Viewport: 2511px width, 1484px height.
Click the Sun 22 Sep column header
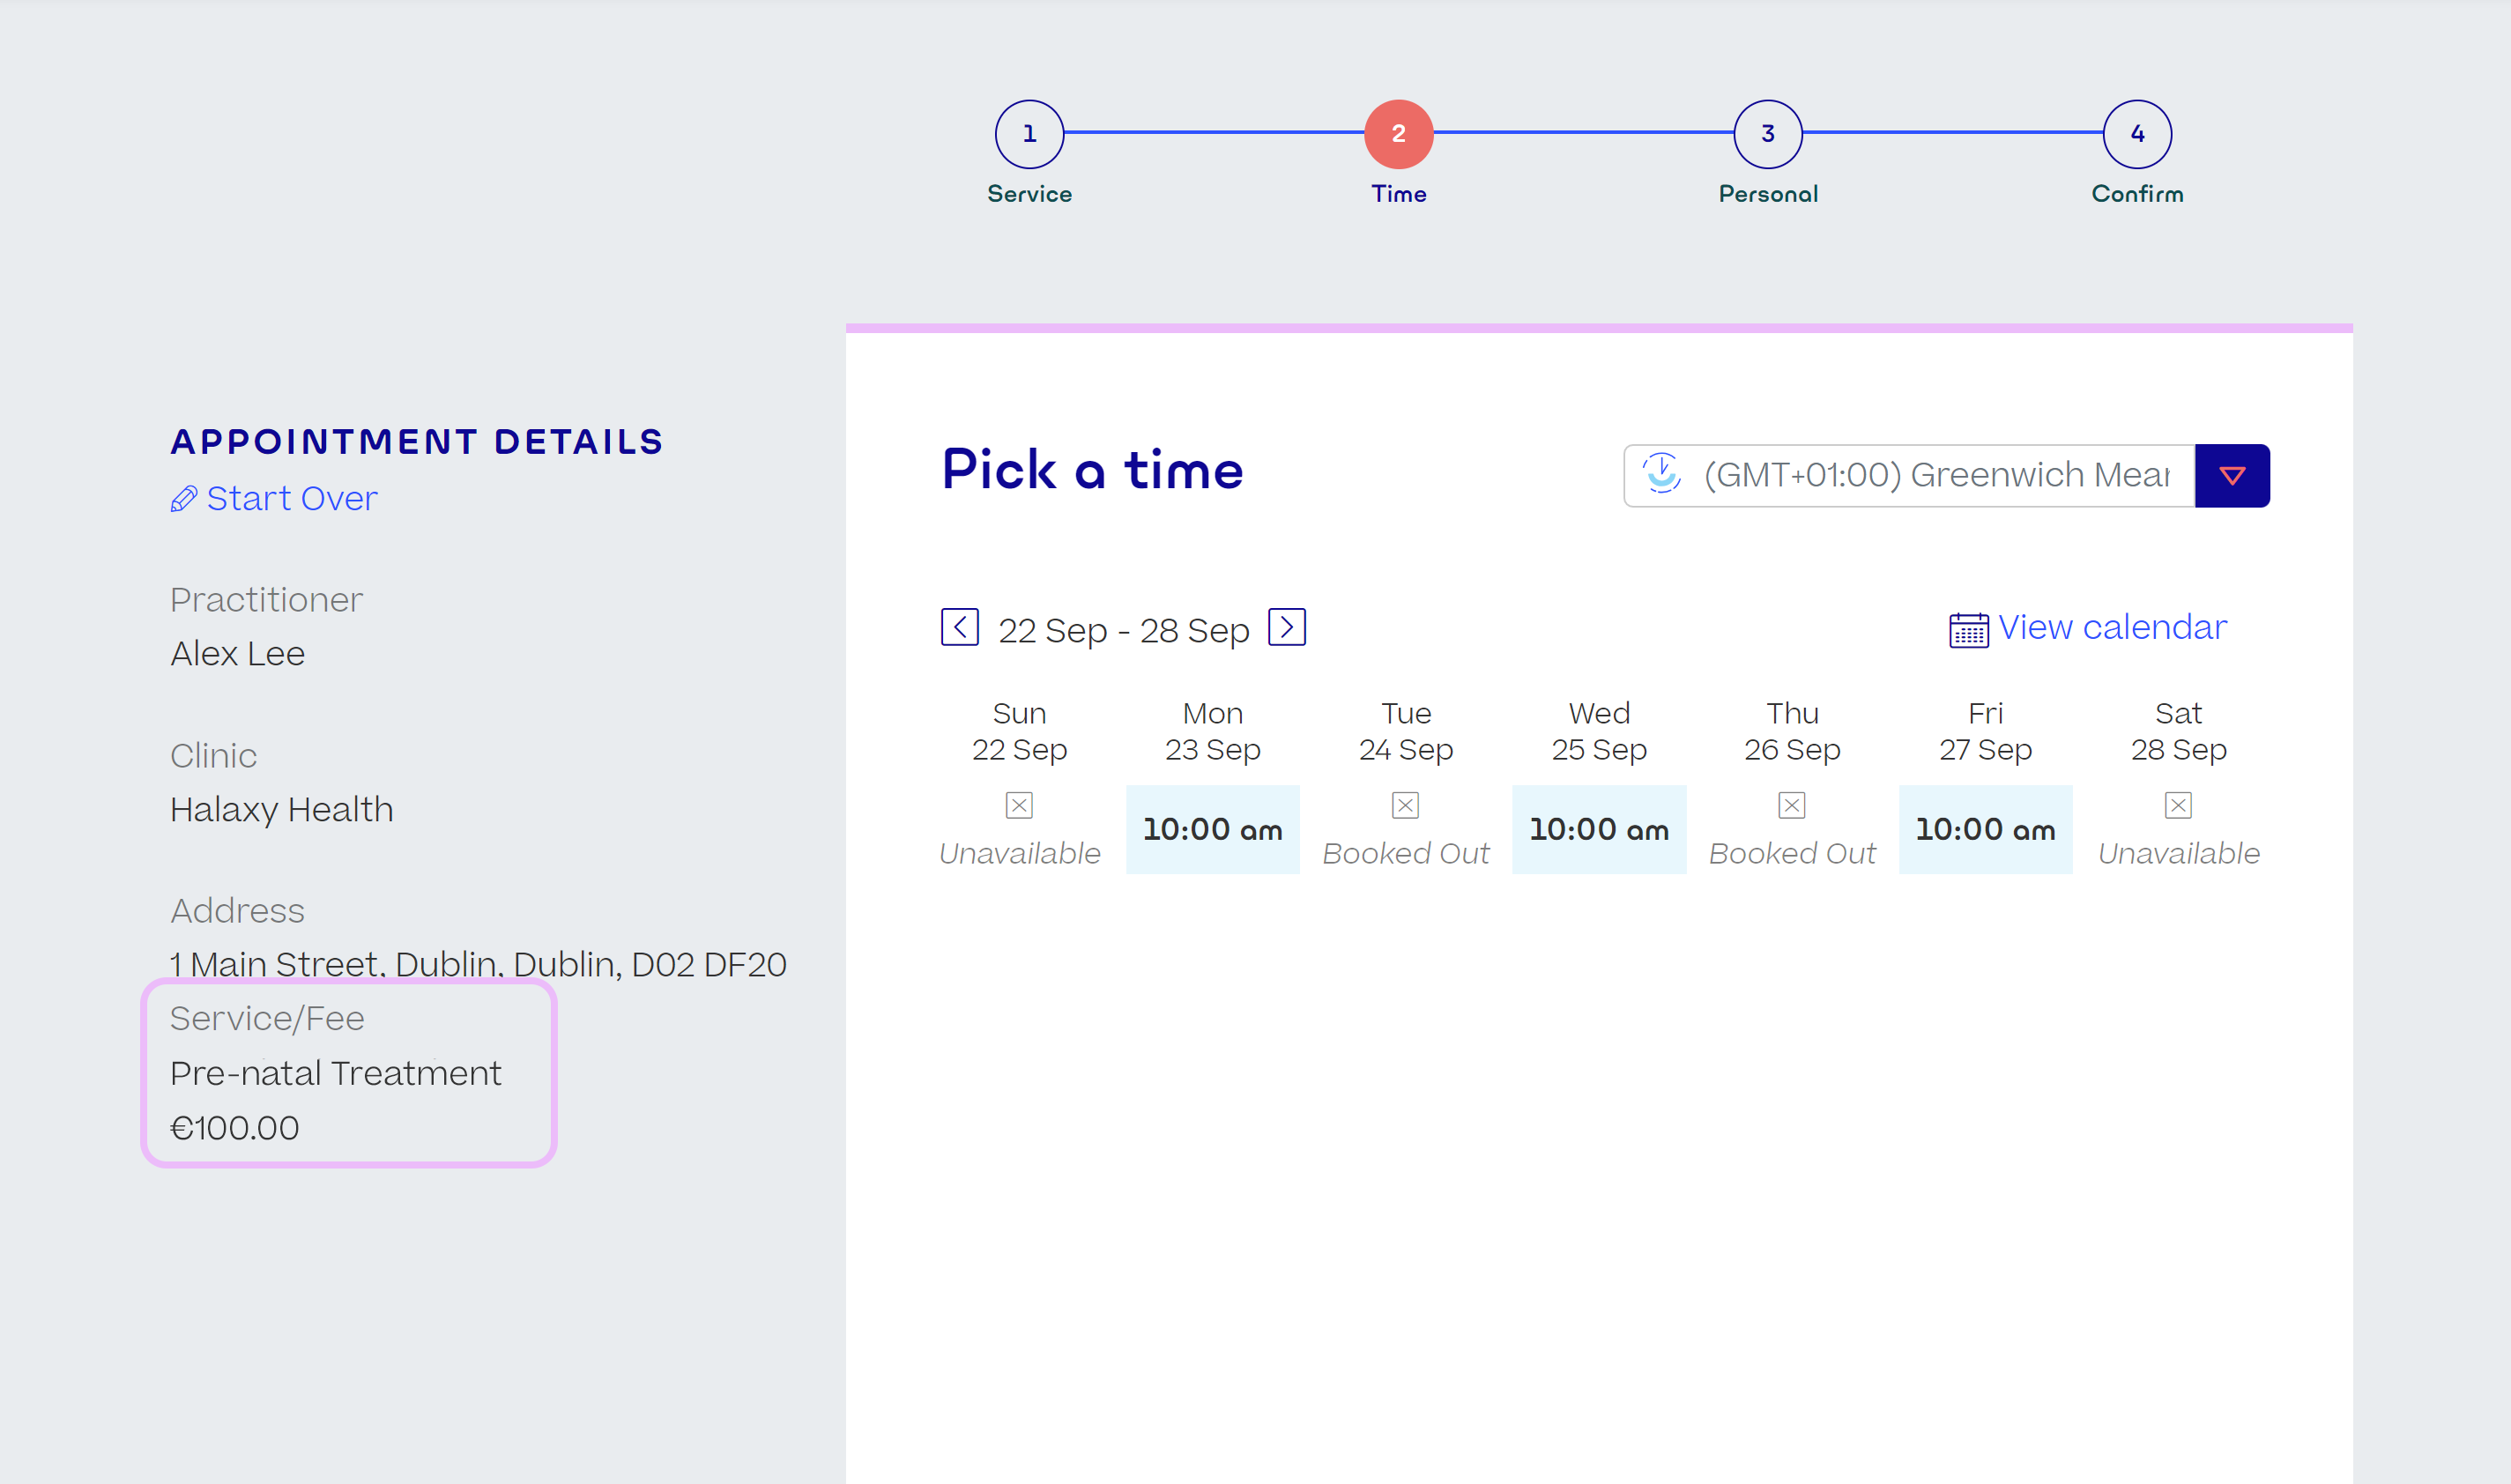point(1019,731)
